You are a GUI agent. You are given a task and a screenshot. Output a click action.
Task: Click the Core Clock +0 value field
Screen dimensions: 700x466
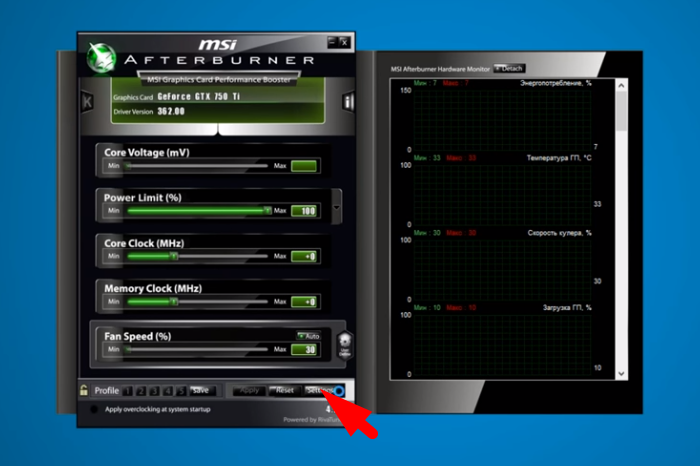coord(304,256)
